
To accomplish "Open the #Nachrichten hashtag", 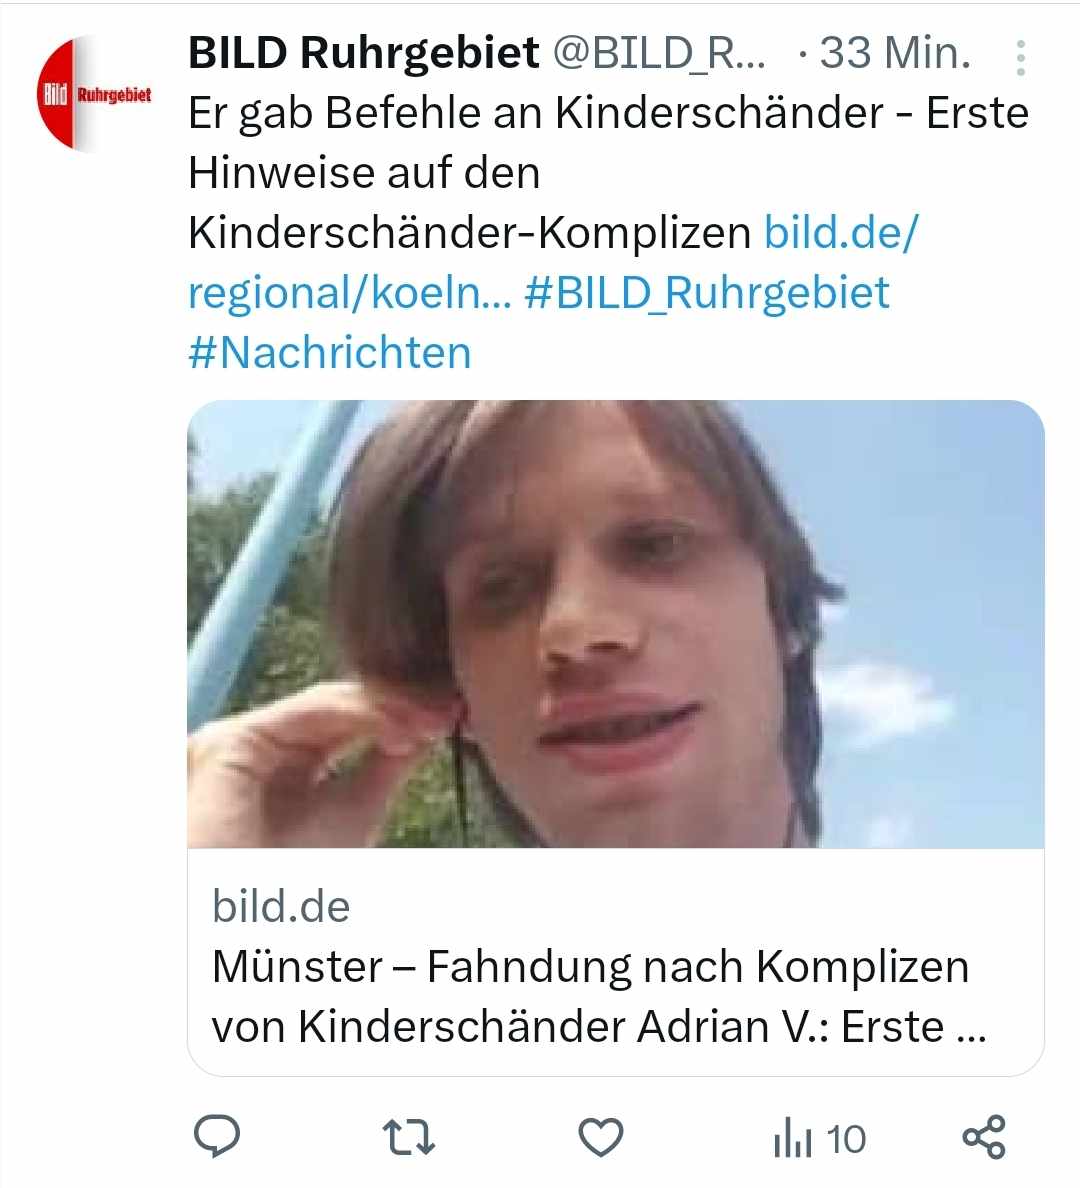I will [330, 353].
